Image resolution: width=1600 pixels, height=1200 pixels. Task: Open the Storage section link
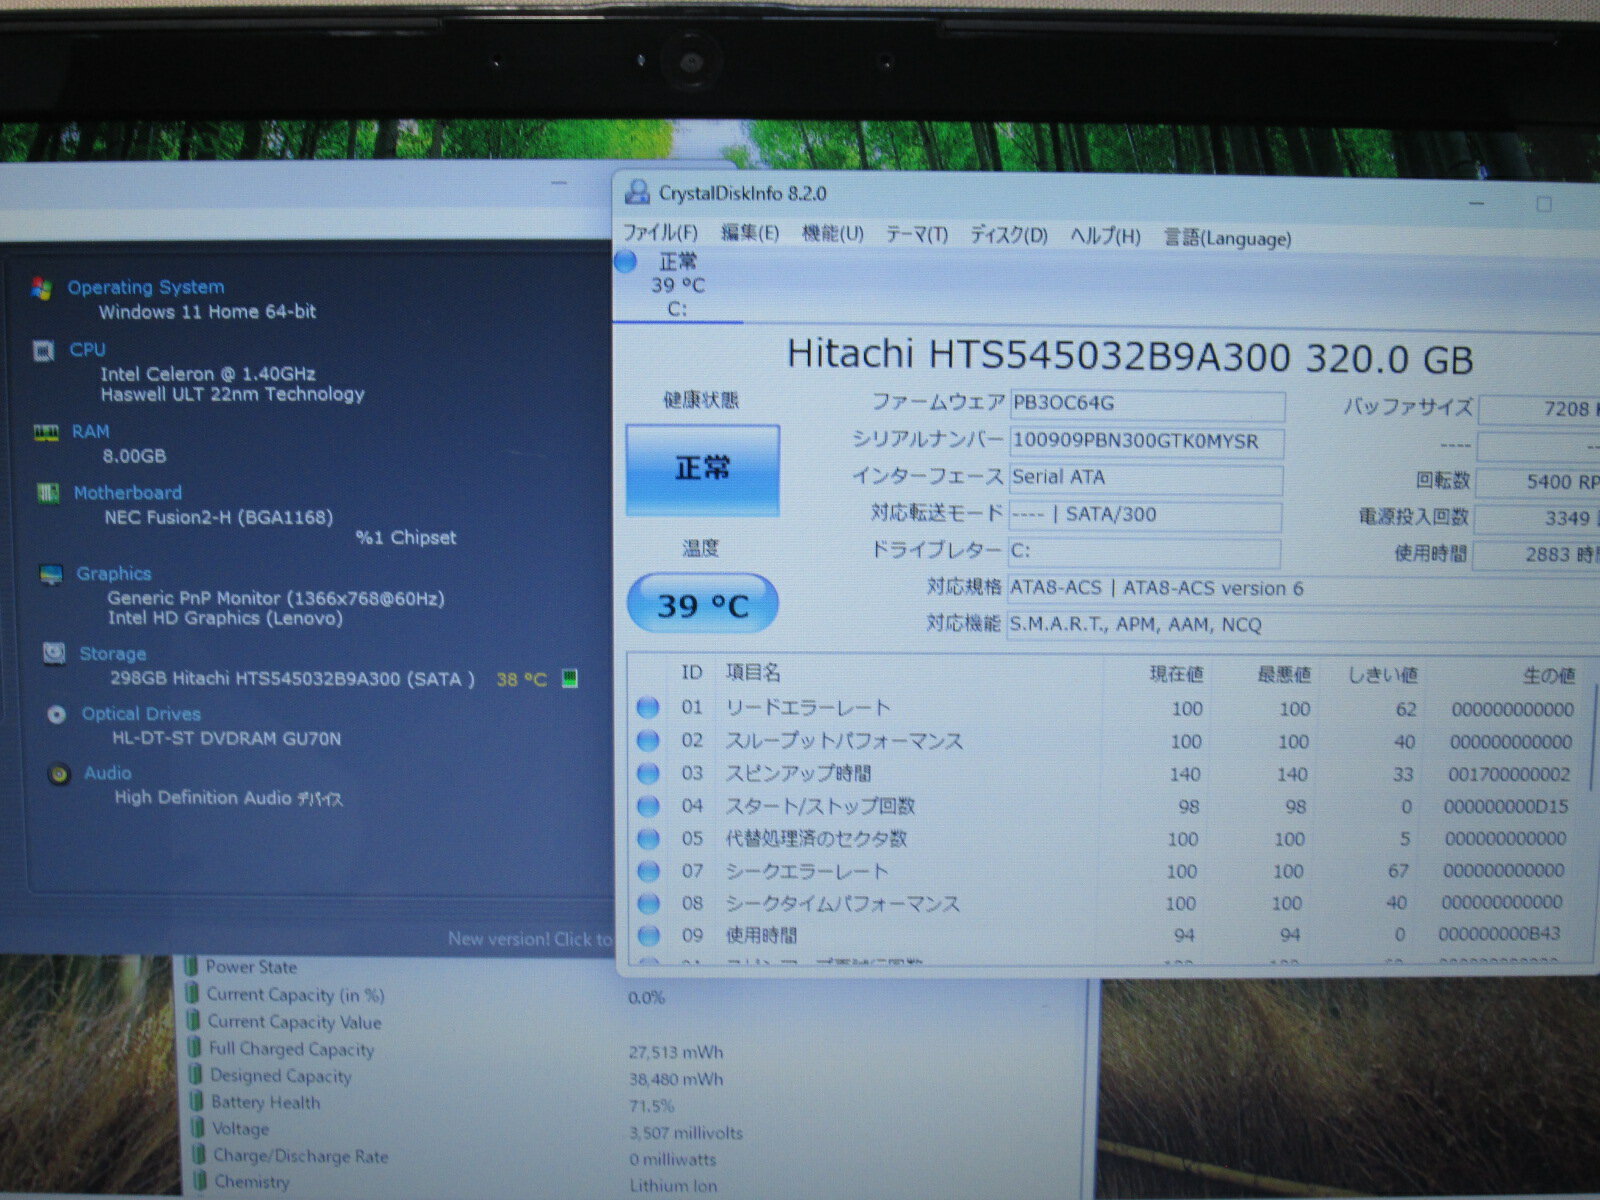point(113,653)
